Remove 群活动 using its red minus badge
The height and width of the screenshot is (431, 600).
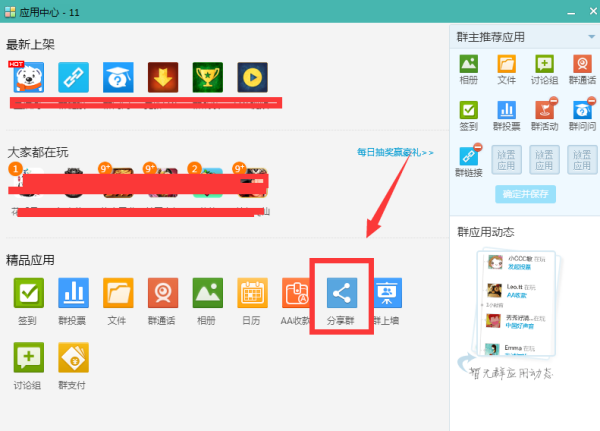point(555,98)
